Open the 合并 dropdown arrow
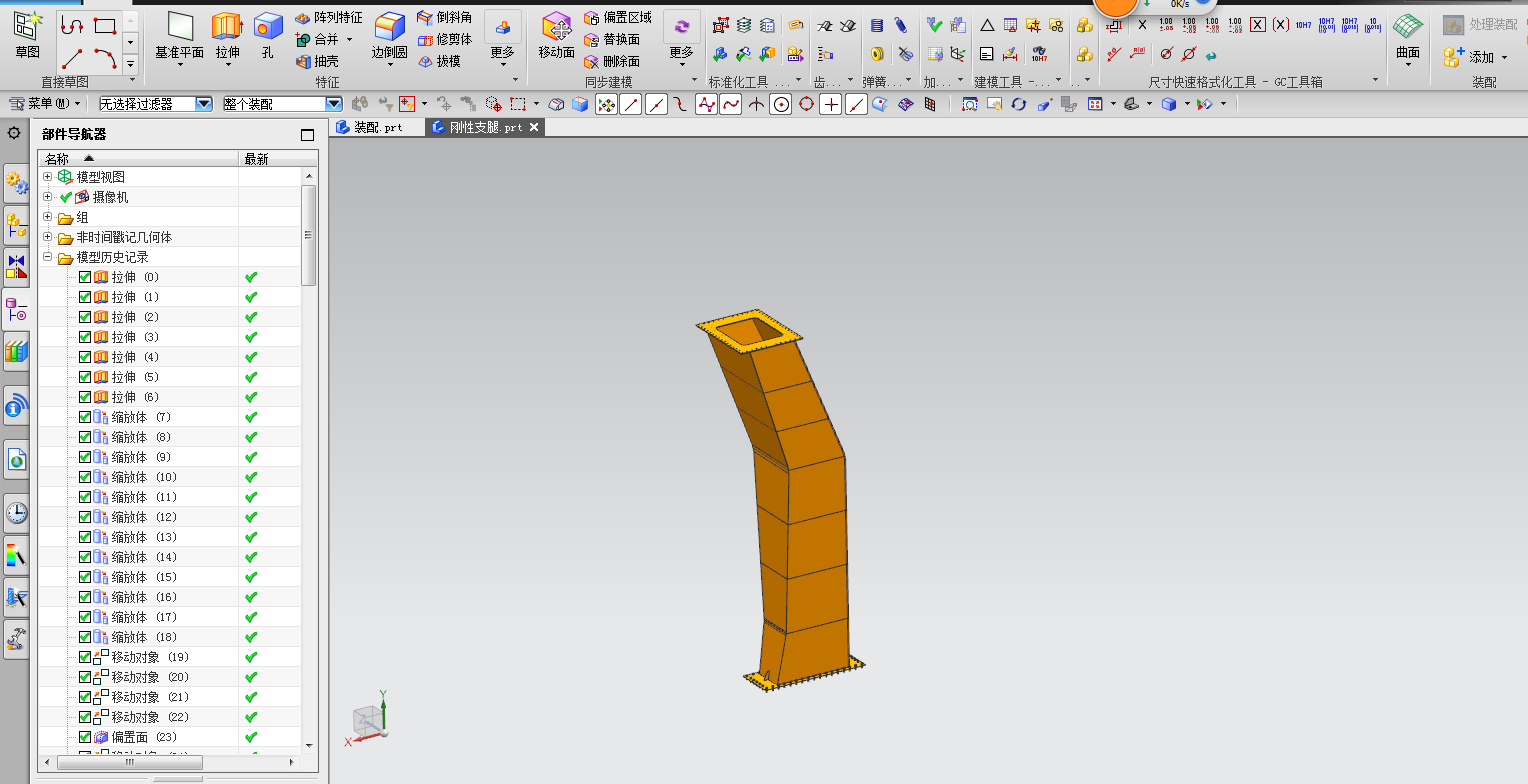Viewport: 1528px width, 784px height. pos(349,40)
